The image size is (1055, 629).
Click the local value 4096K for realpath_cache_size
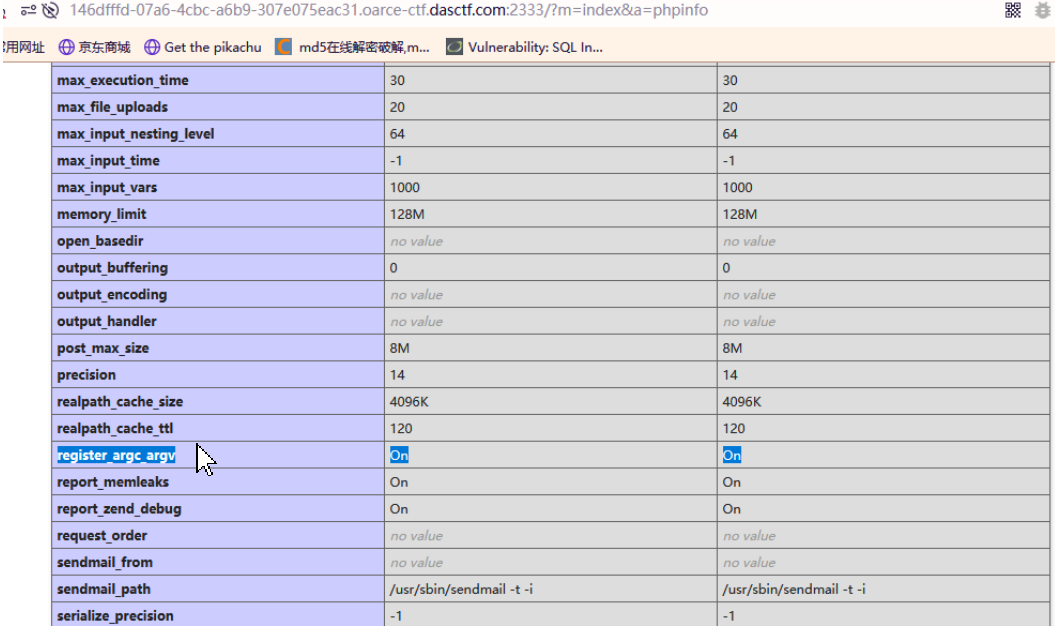pos(409,402)
